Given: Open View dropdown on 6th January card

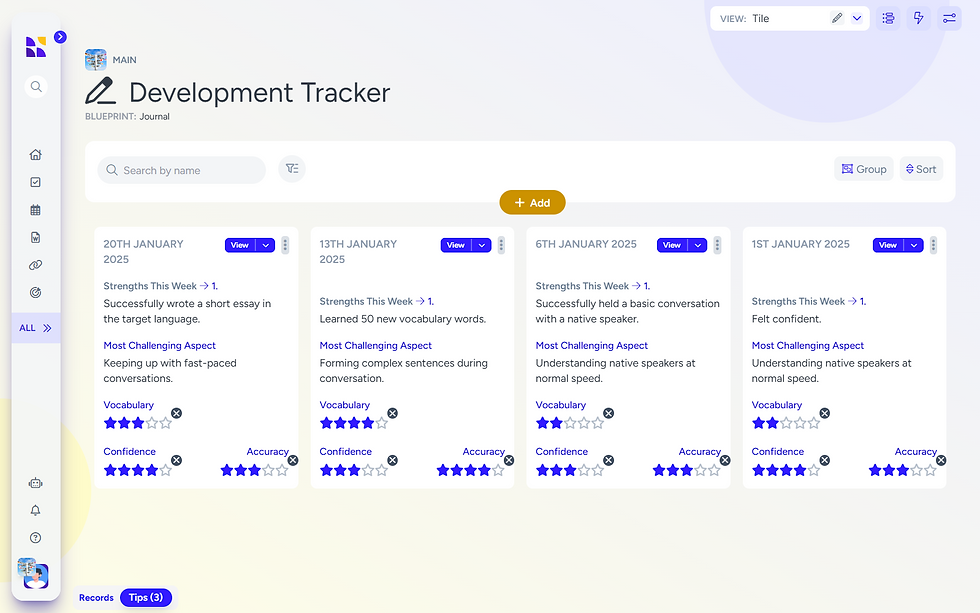Looking at the screenshot, I should [x=698, y=245].
